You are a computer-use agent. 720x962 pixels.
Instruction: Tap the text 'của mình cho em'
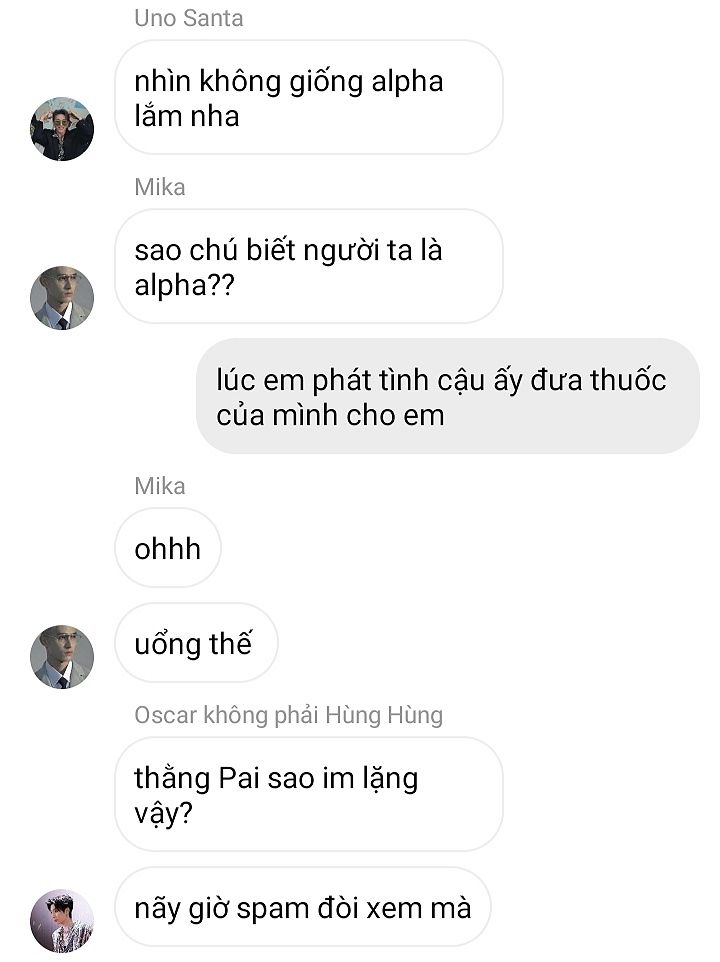pyautogui.click(x=330, y=415)
